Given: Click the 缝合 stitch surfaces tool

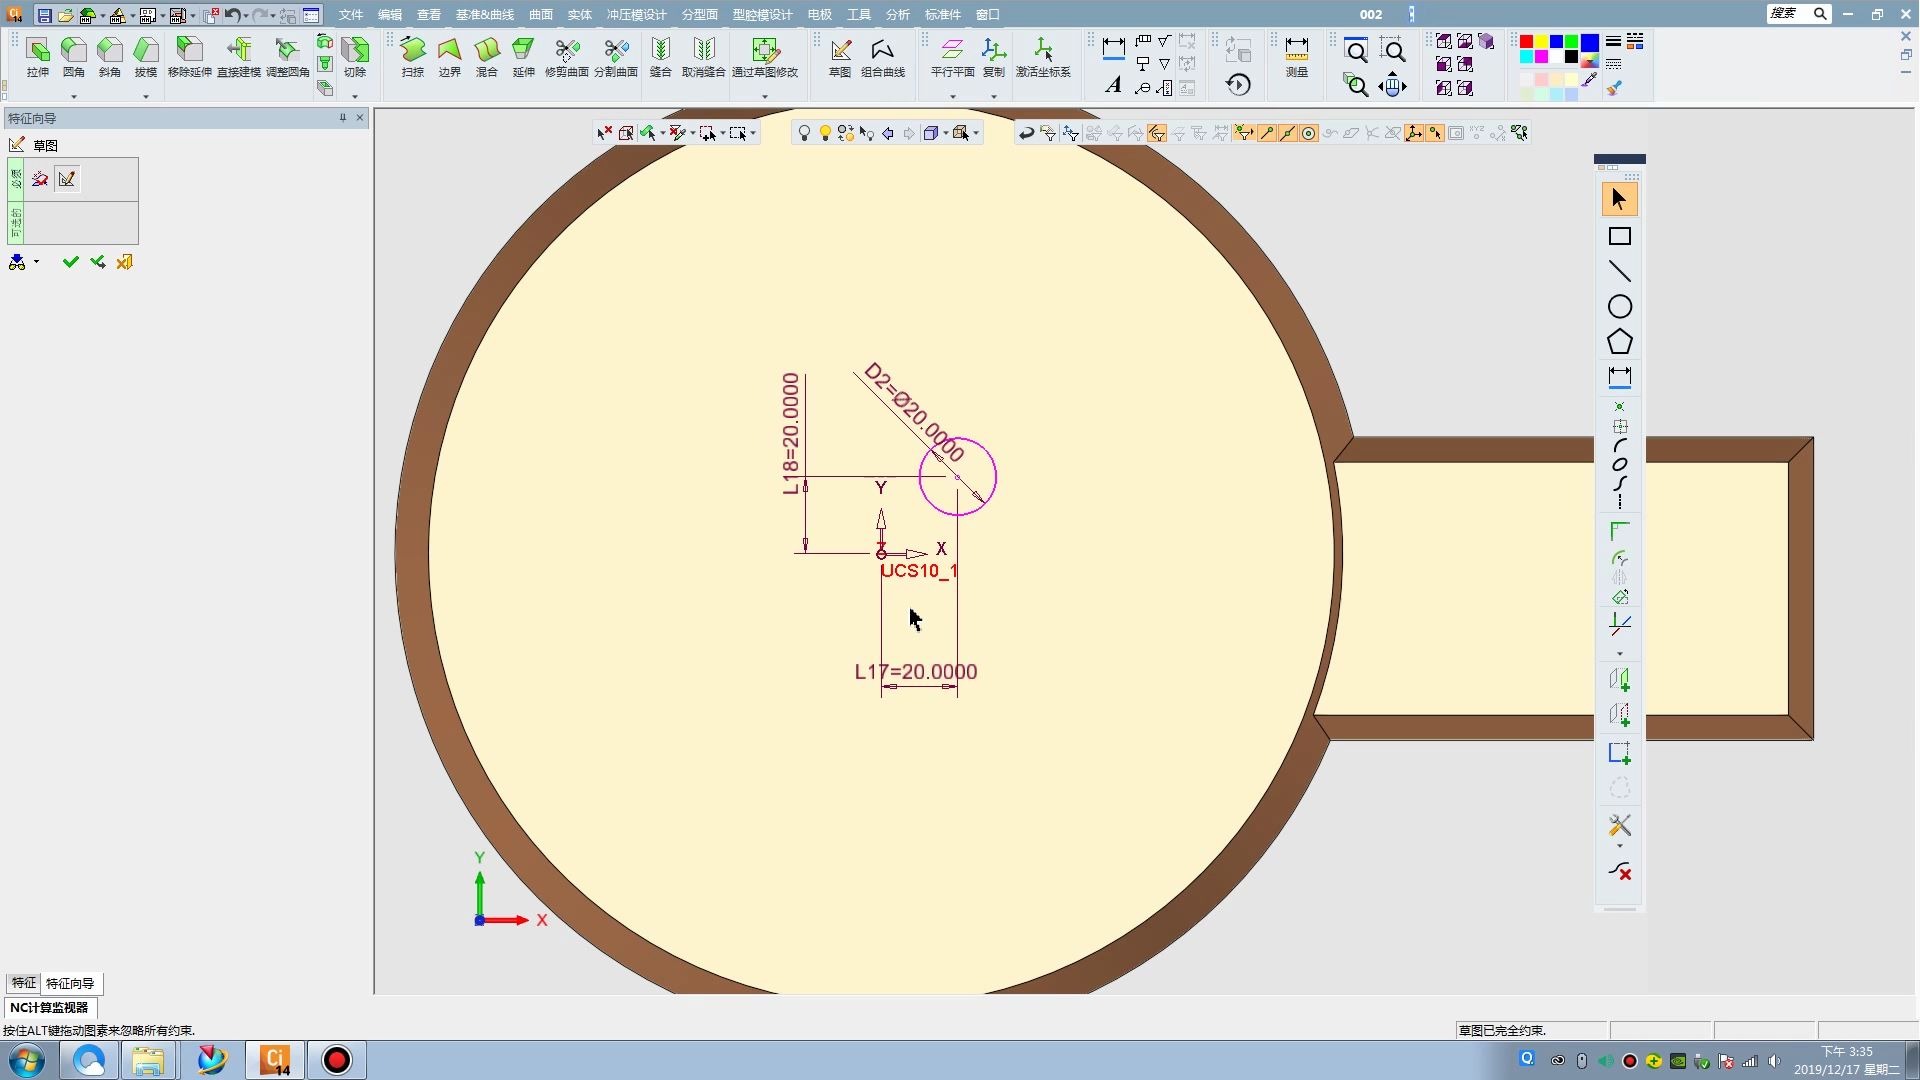Looking at the screenshot, I should (661, 56).
